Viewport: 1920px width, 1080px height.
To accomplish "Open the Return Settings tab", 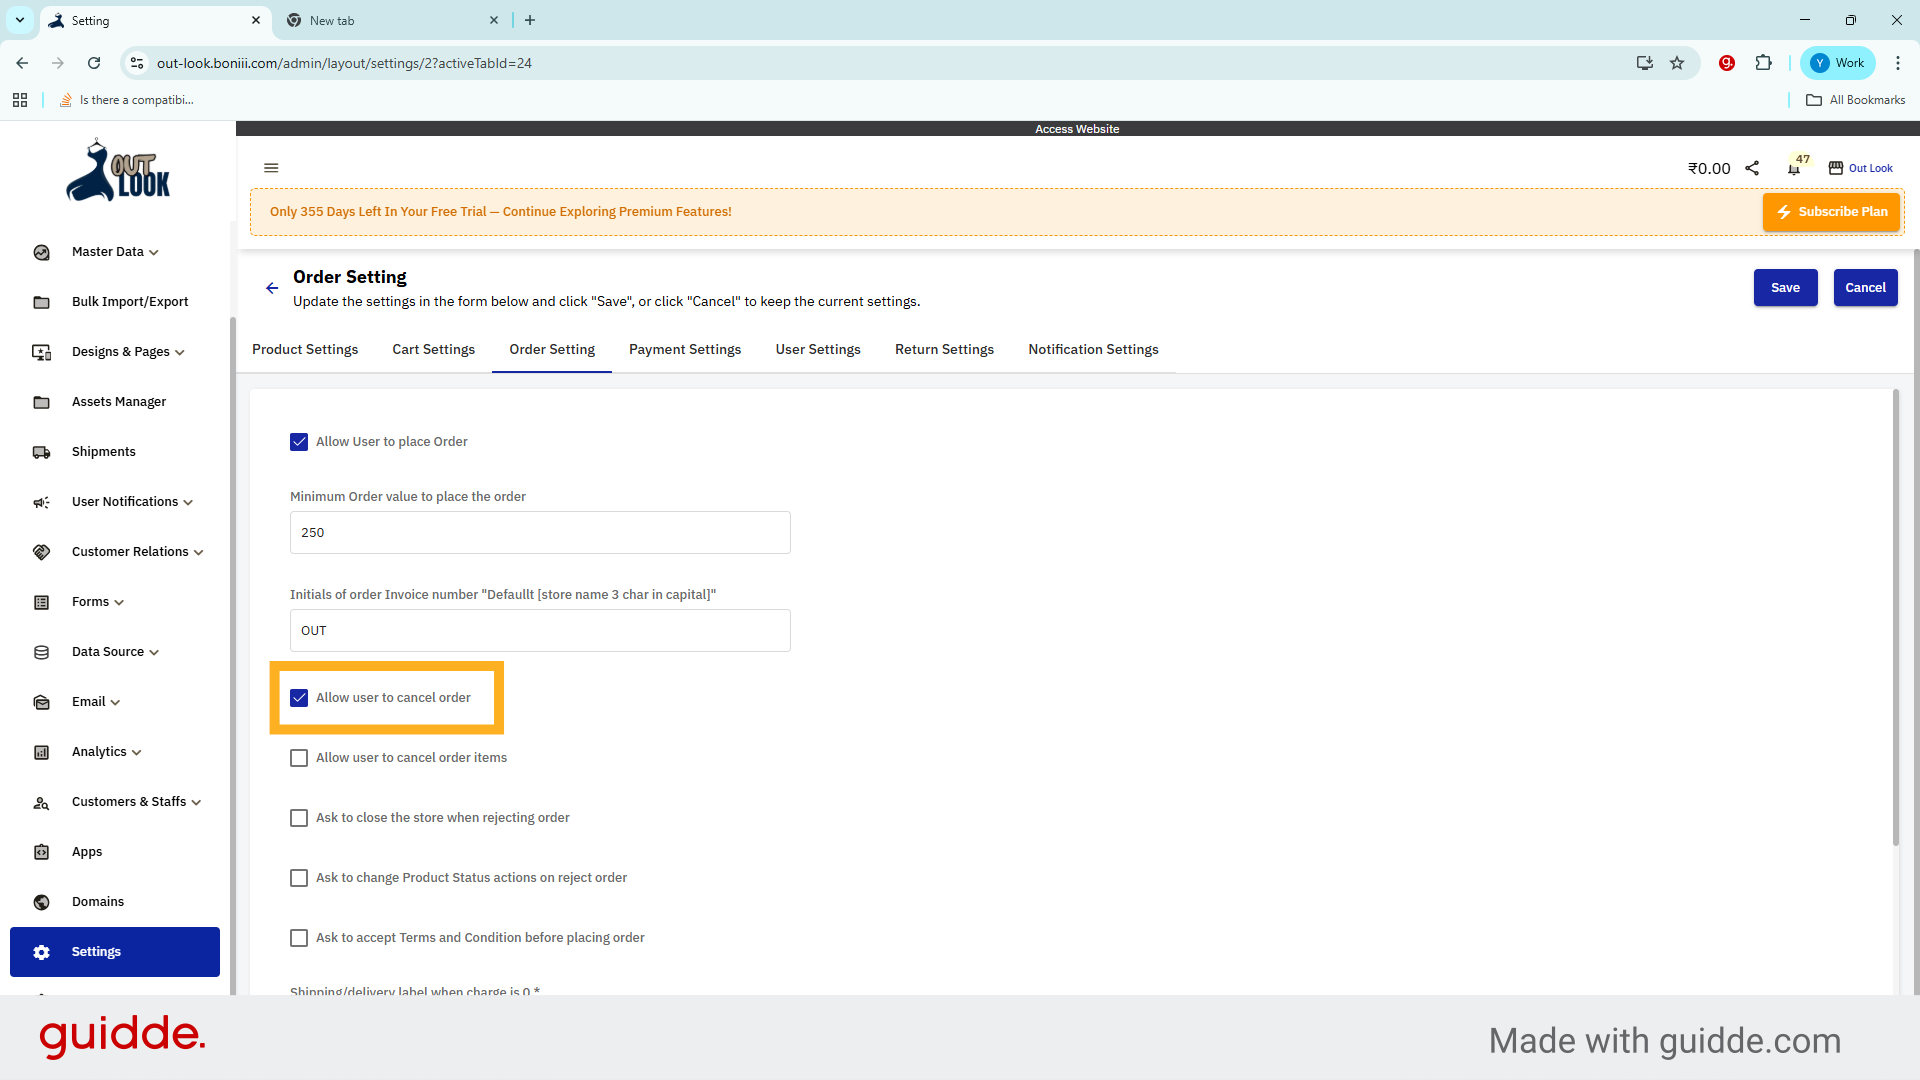I will (944, 349).
